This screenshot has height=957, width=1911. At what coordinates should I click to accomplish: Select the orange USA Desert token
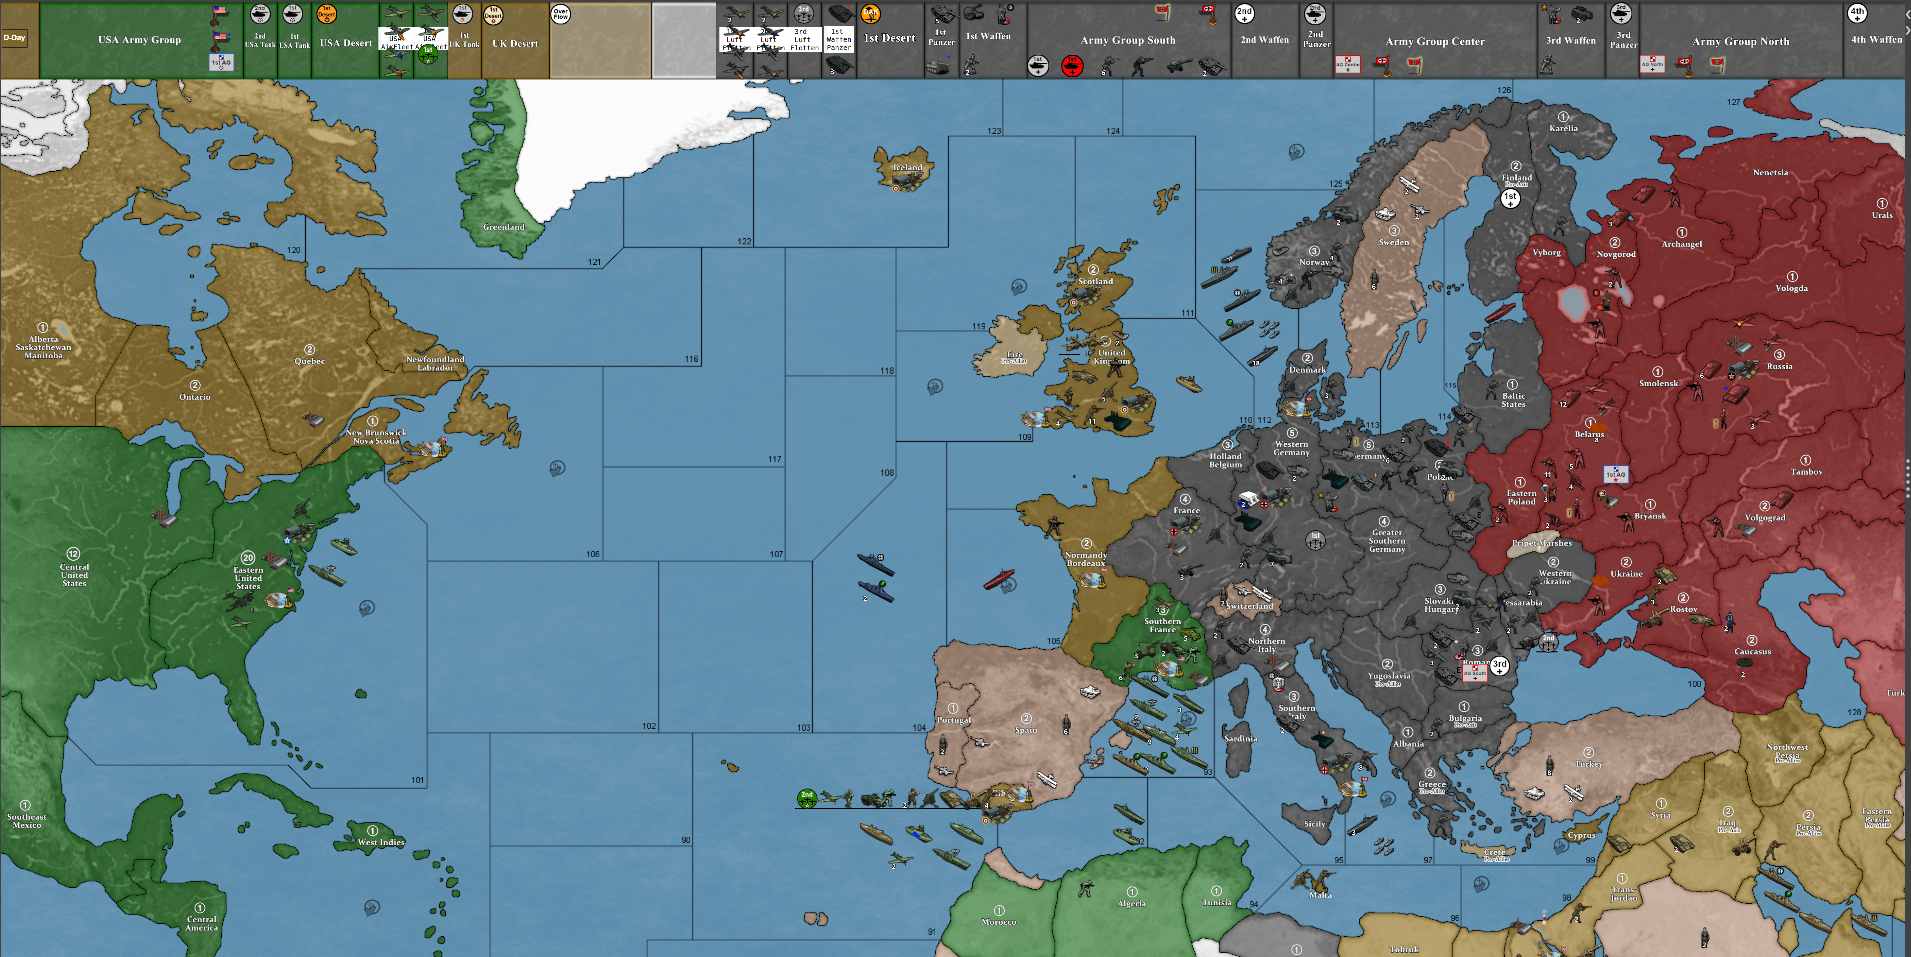point(326,14)
